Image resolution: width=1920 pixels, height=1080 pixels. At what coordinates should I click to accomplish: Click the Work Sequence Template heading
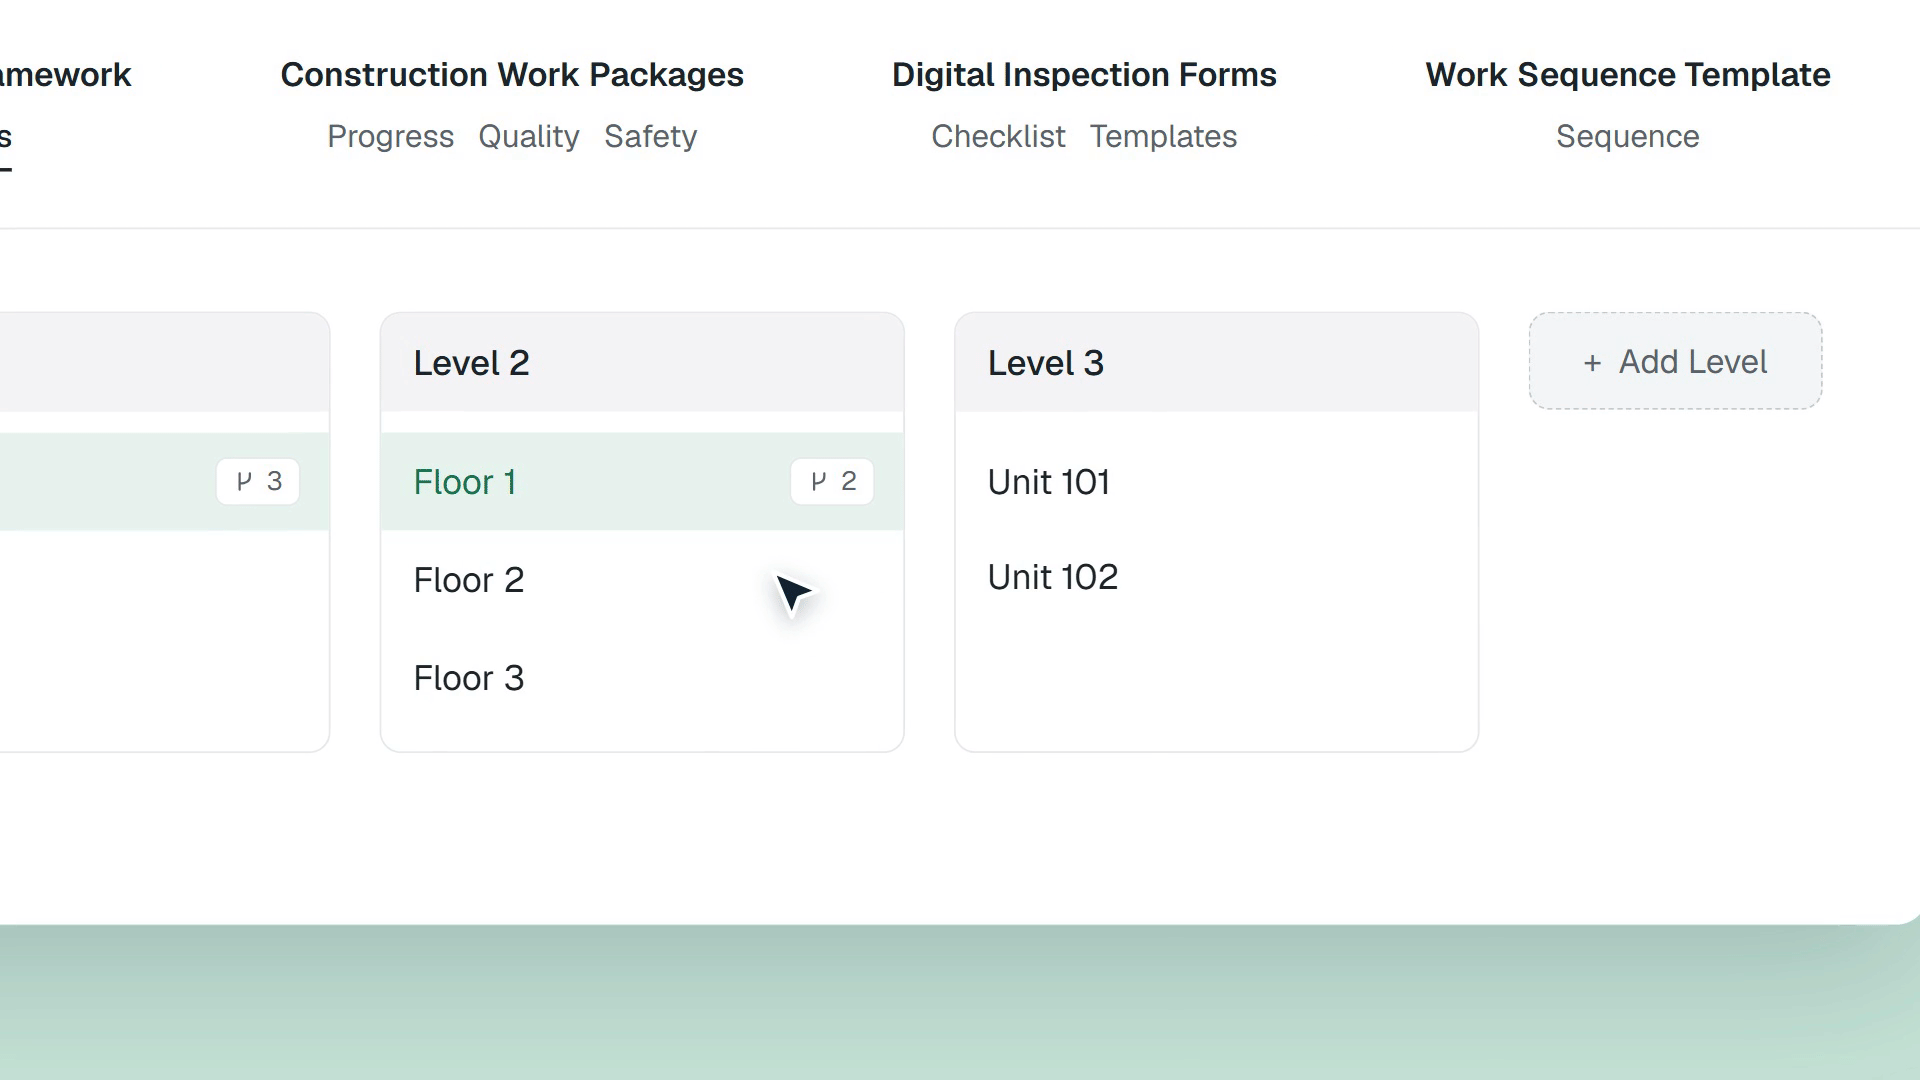1628,75
